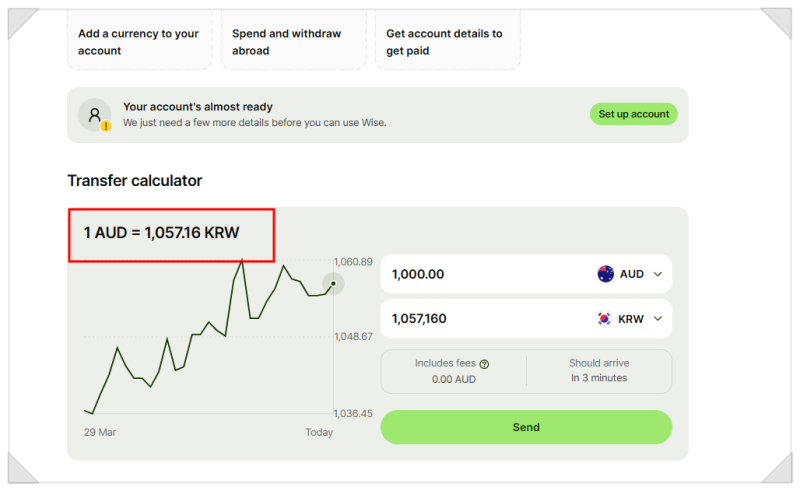The width and height of the screenshot is (800, 491).
Task: Open Get account details to get paid card
Action: coord(448,41)
